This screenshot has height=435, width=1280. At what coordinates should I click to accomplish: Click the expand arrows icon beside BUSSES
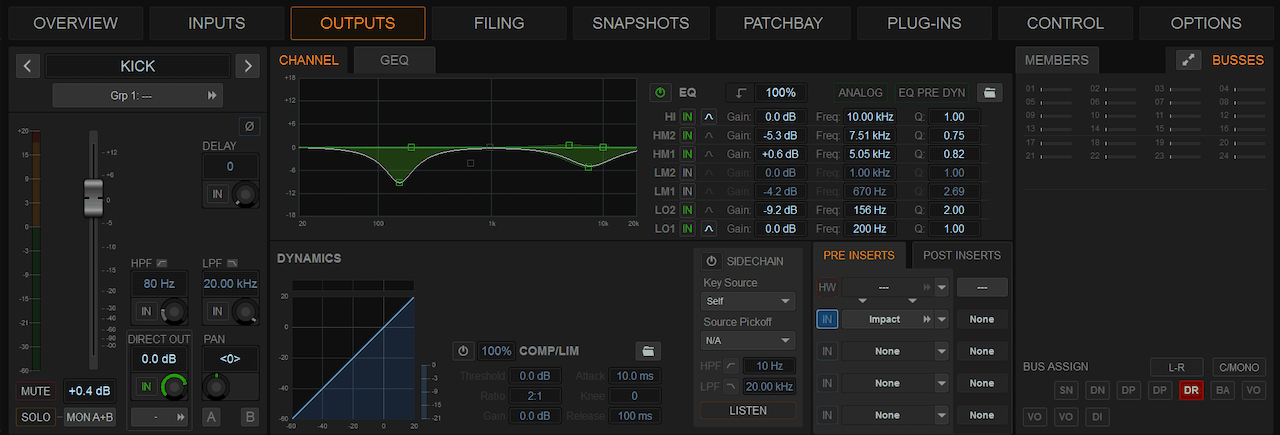[x=1188, y=60]
